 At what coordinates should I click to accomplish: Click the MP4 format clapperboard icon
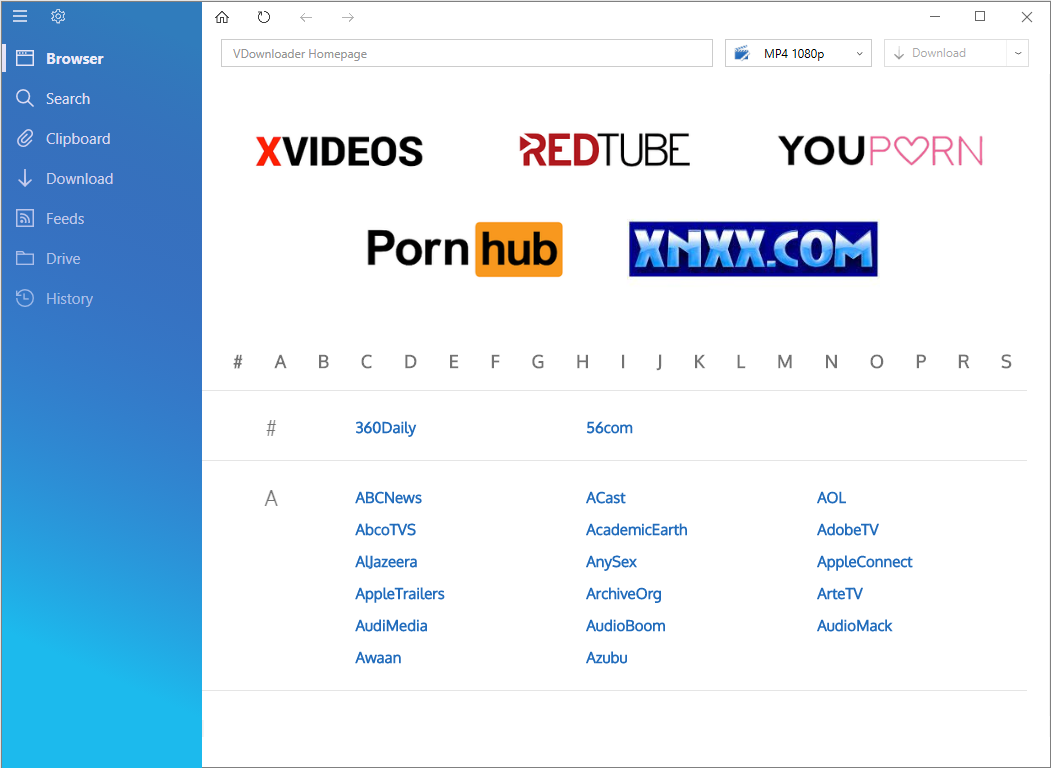(742, 53)
